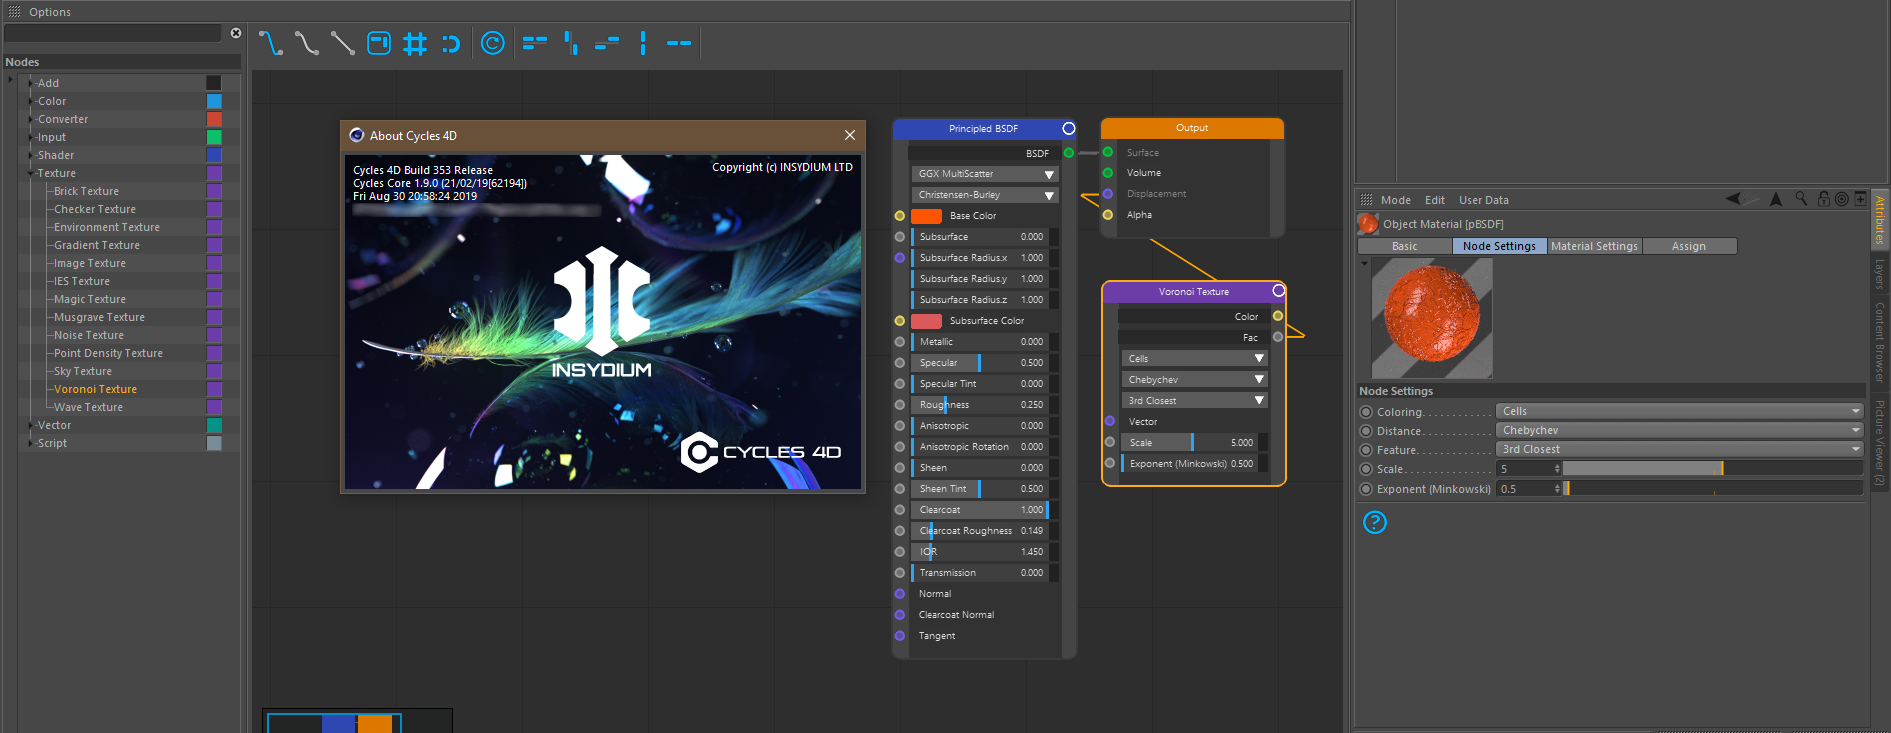Image resolution: width=1891 pixels, height=733 pixels.
Task: Toggle Distance animation circle in Node Settings
Action: 1366,431
